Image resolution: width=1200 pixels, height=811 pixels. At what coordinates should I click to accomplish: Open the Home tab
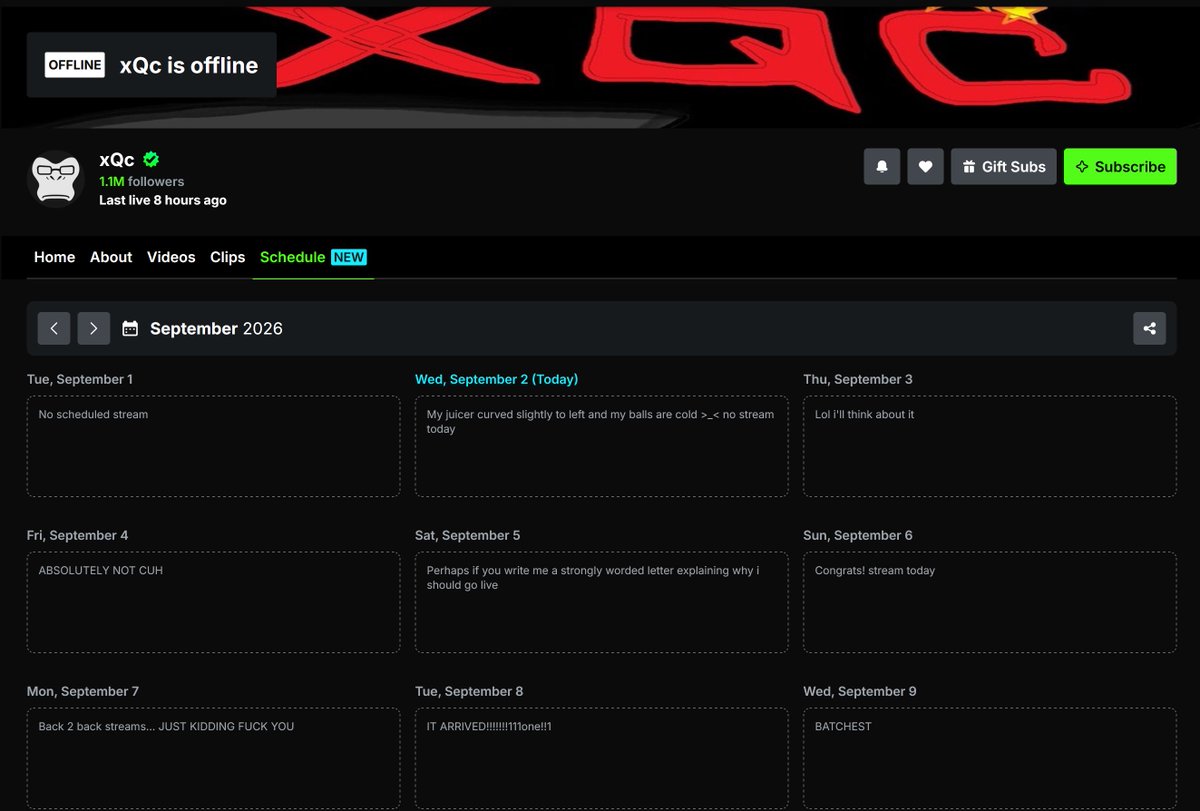pos(55,257)
